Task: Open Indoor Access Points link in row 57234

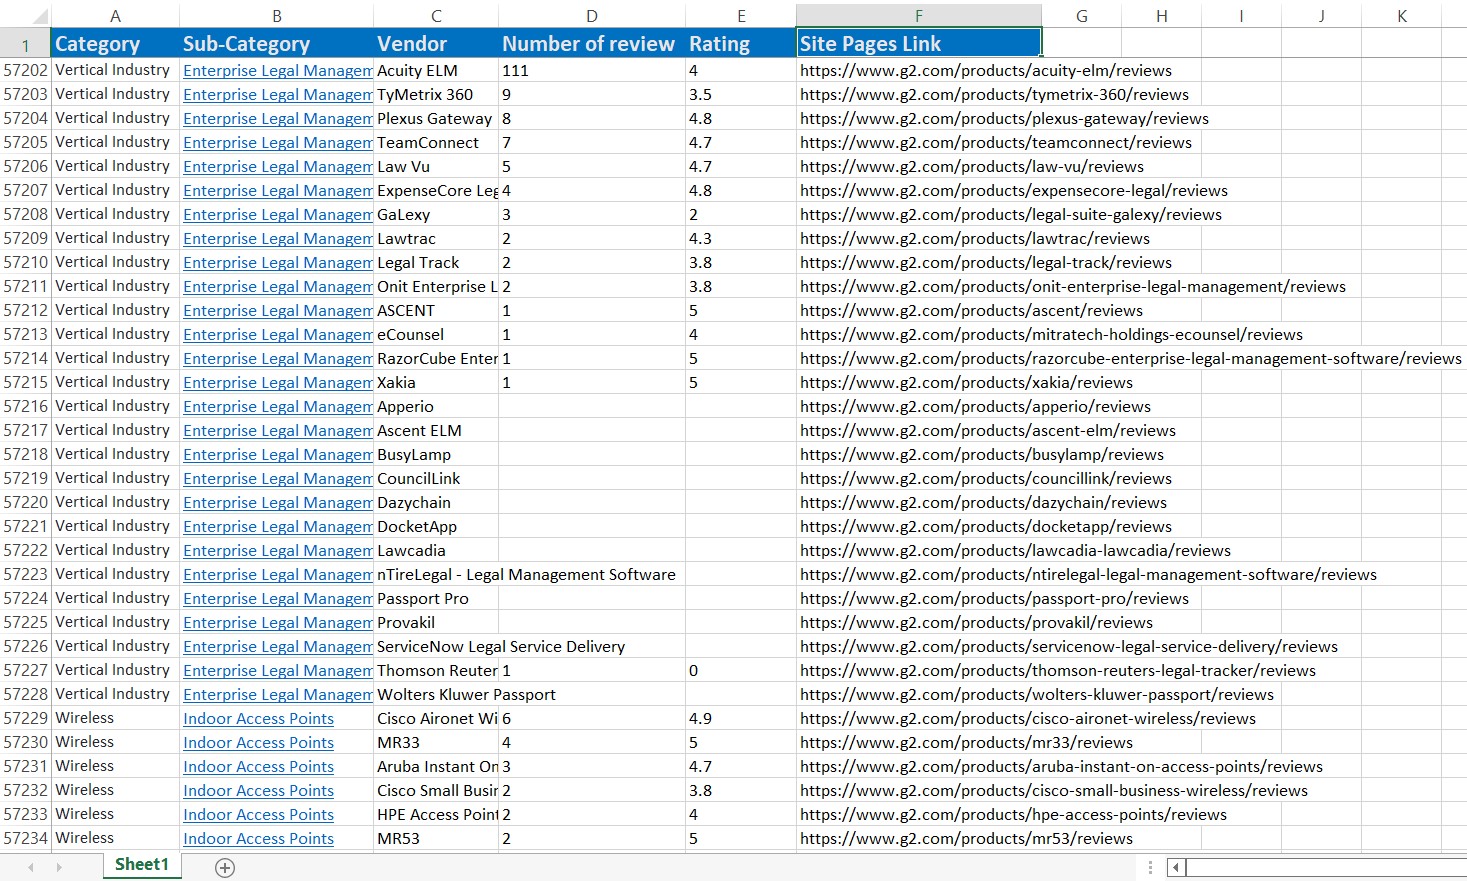Action: [x=258, y=839]
